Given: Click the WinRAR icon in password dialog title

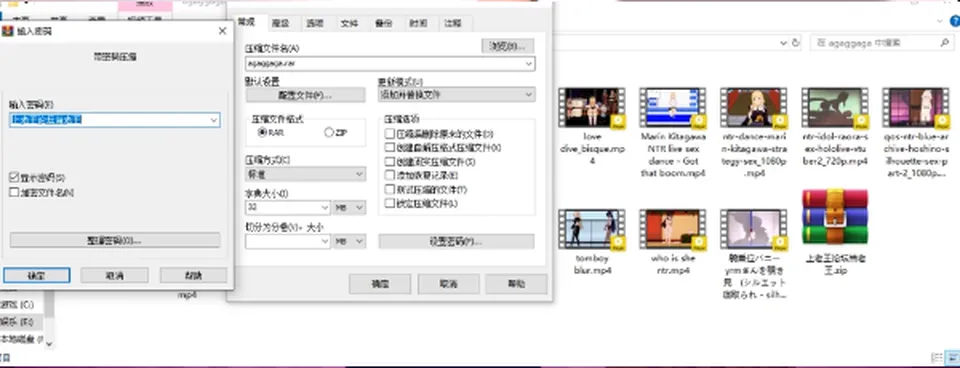Looking at the screenshot, I should (7, 31).
